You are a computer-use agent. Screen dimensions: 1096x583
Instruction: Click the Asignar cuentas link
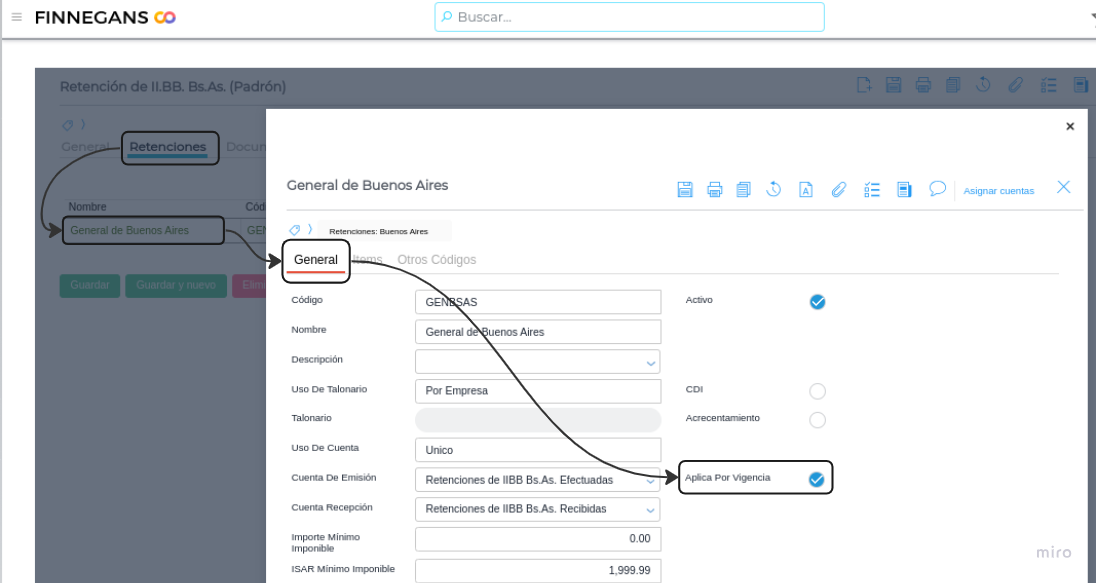[998, 190]
